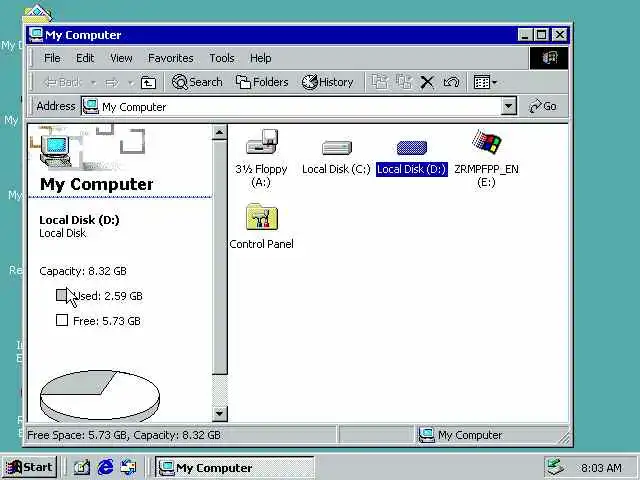This screenshot has width=640, height=480.
Task: Click the Go button
Action: click(542, 106)
